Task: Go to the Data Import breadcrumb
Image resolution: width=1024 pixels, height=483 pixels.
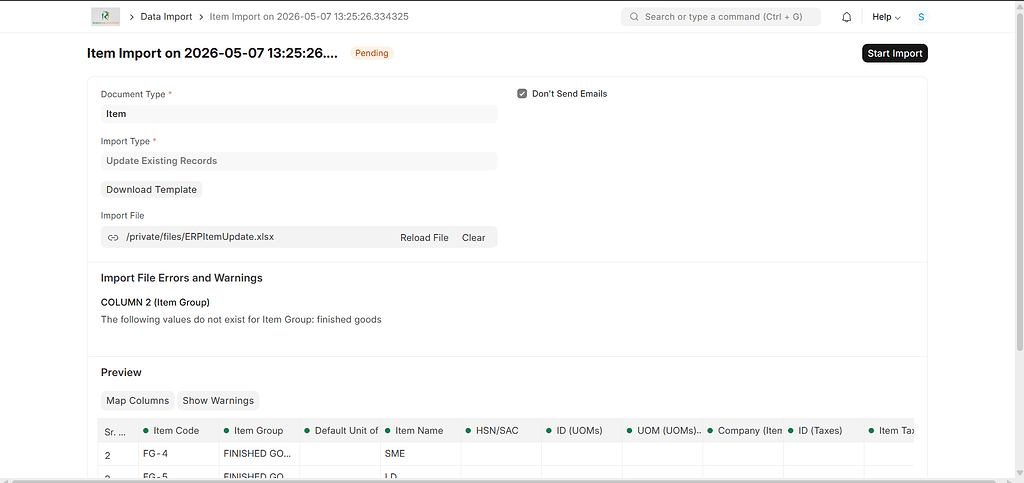Action: (x=167, y=17)
